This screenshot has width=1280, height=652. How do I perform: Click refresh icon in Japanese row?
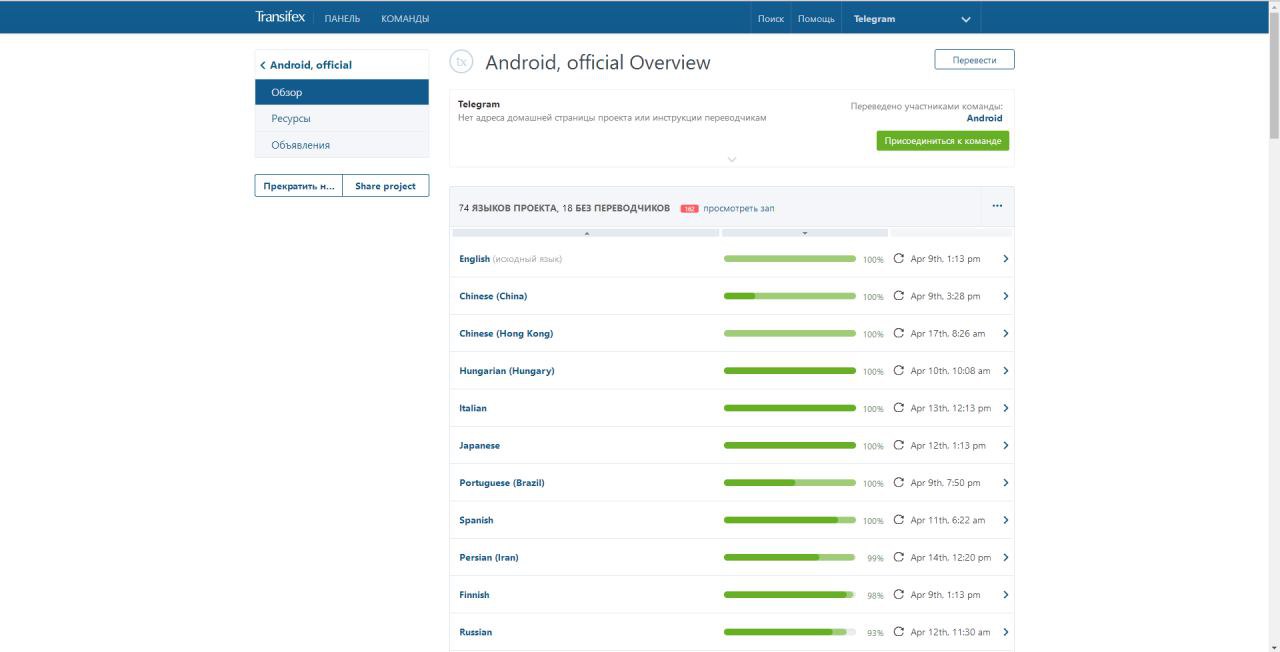[x=898, y=445]
